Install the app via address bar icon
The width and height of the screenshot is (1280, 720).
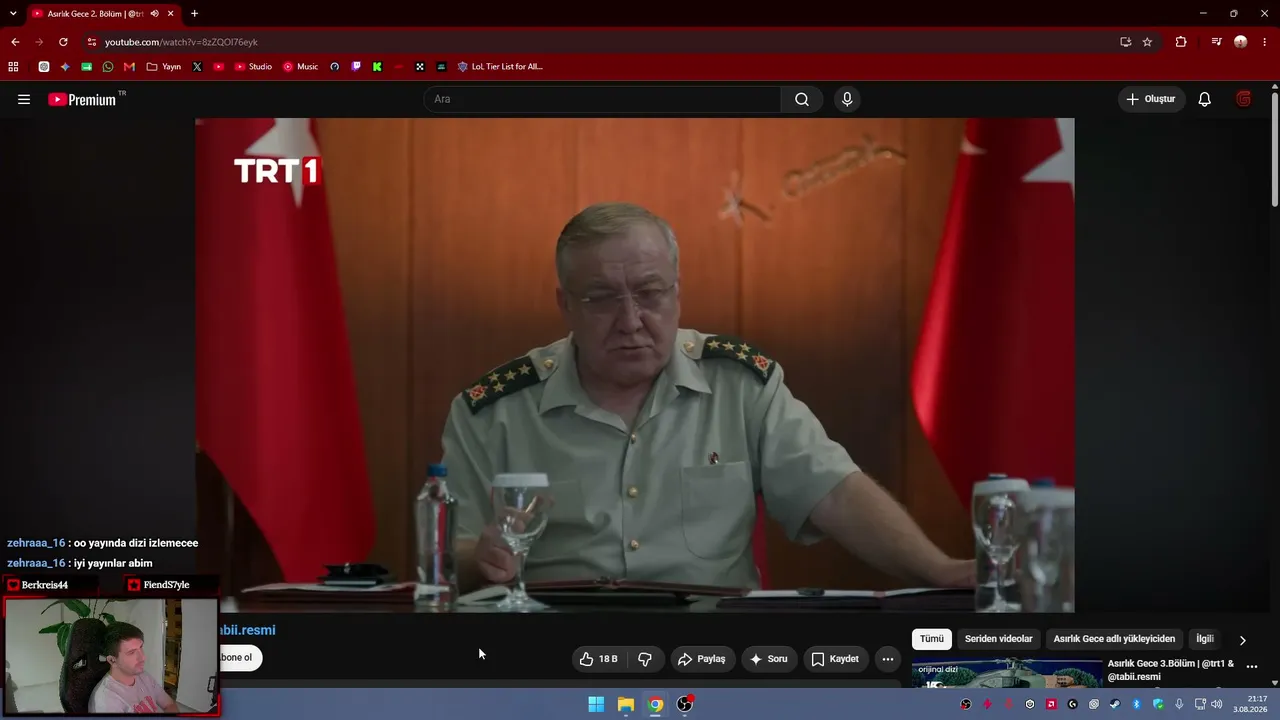click(1125, 42)
